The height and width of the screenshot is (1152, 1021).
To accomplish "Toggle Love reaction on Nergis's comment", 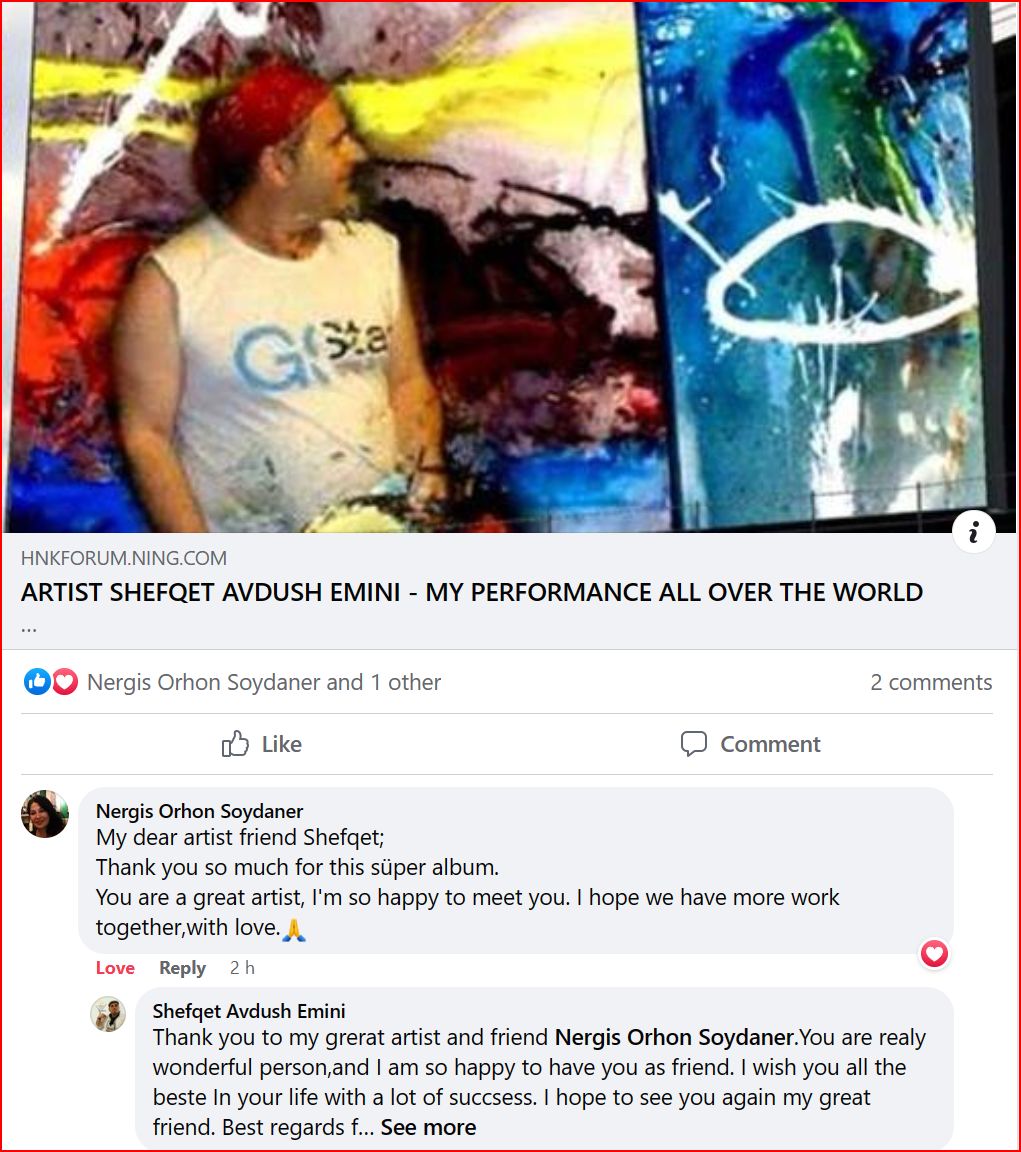I will pos(115,968).
